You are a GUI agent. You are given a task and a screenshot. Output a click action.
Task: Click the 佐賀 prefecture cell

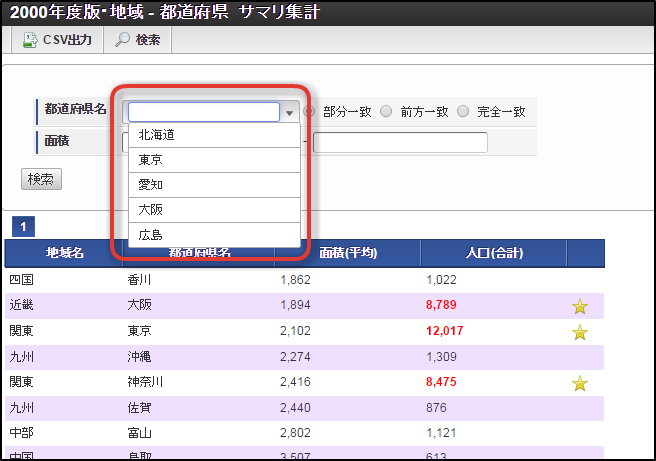(x=139, y=408)
